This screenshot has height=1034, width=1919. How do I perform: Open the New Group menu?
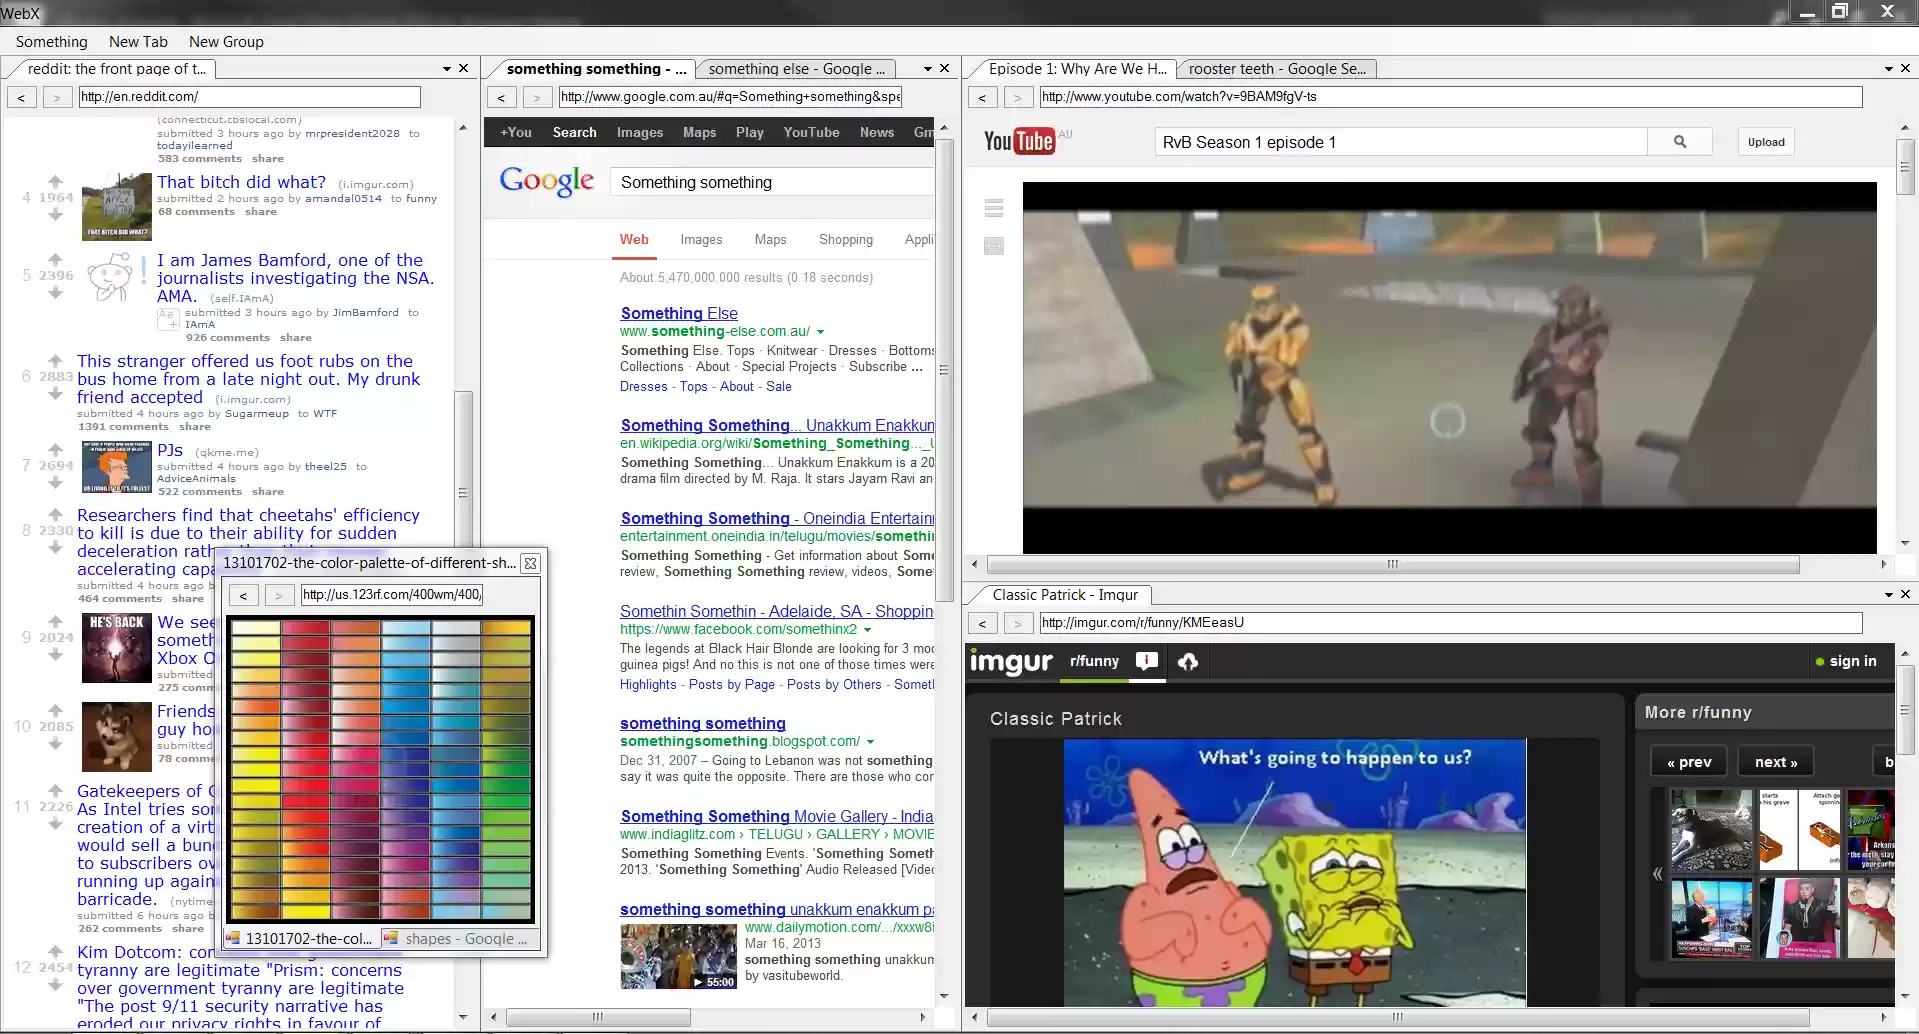pos(226,42)
